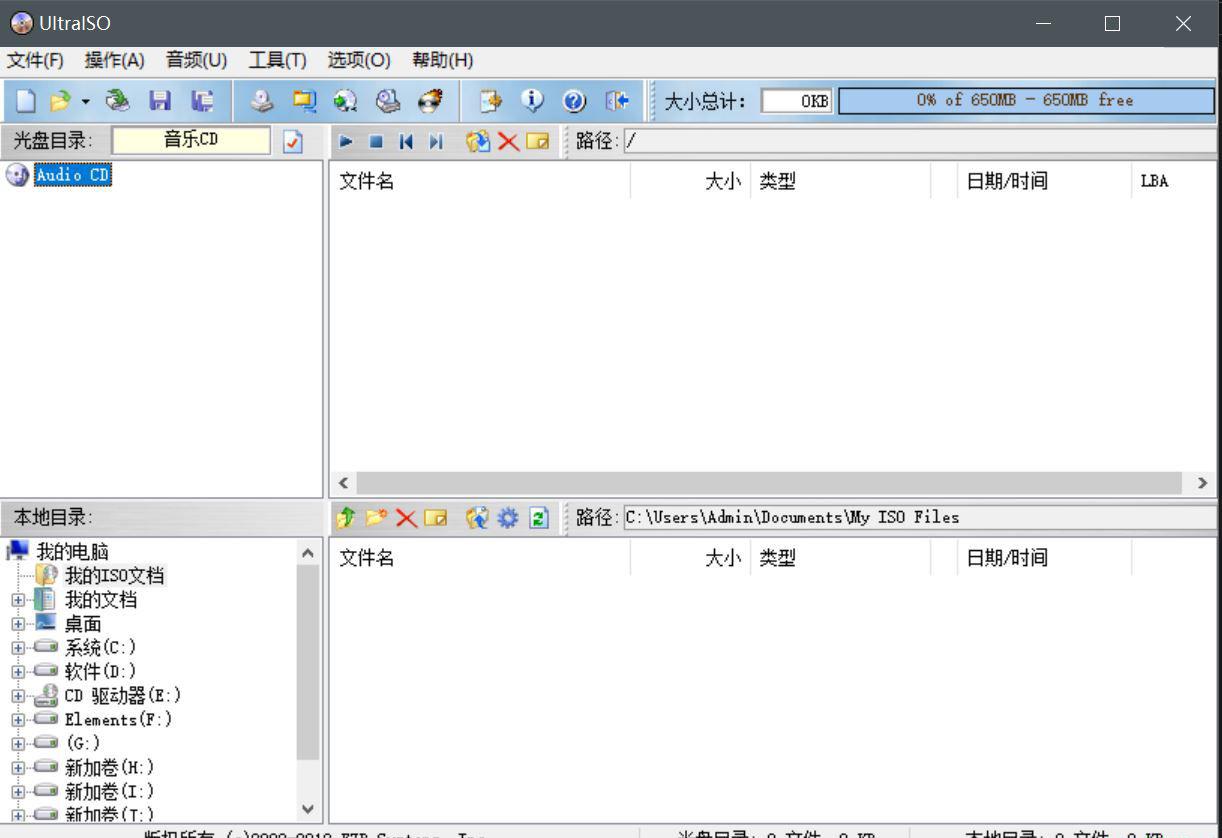Click the New blank document icon
Viewport: 1222px width, 838px height.
click(27, 101)
